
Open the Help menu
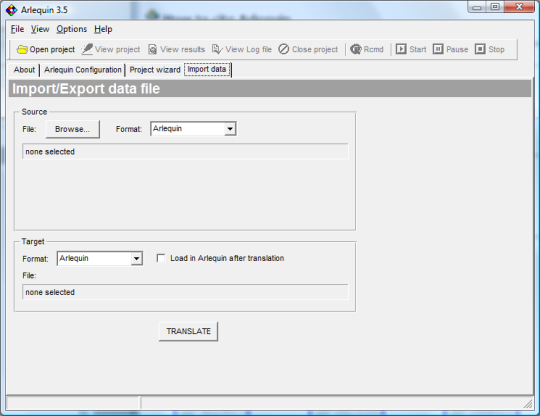point(103,29)
